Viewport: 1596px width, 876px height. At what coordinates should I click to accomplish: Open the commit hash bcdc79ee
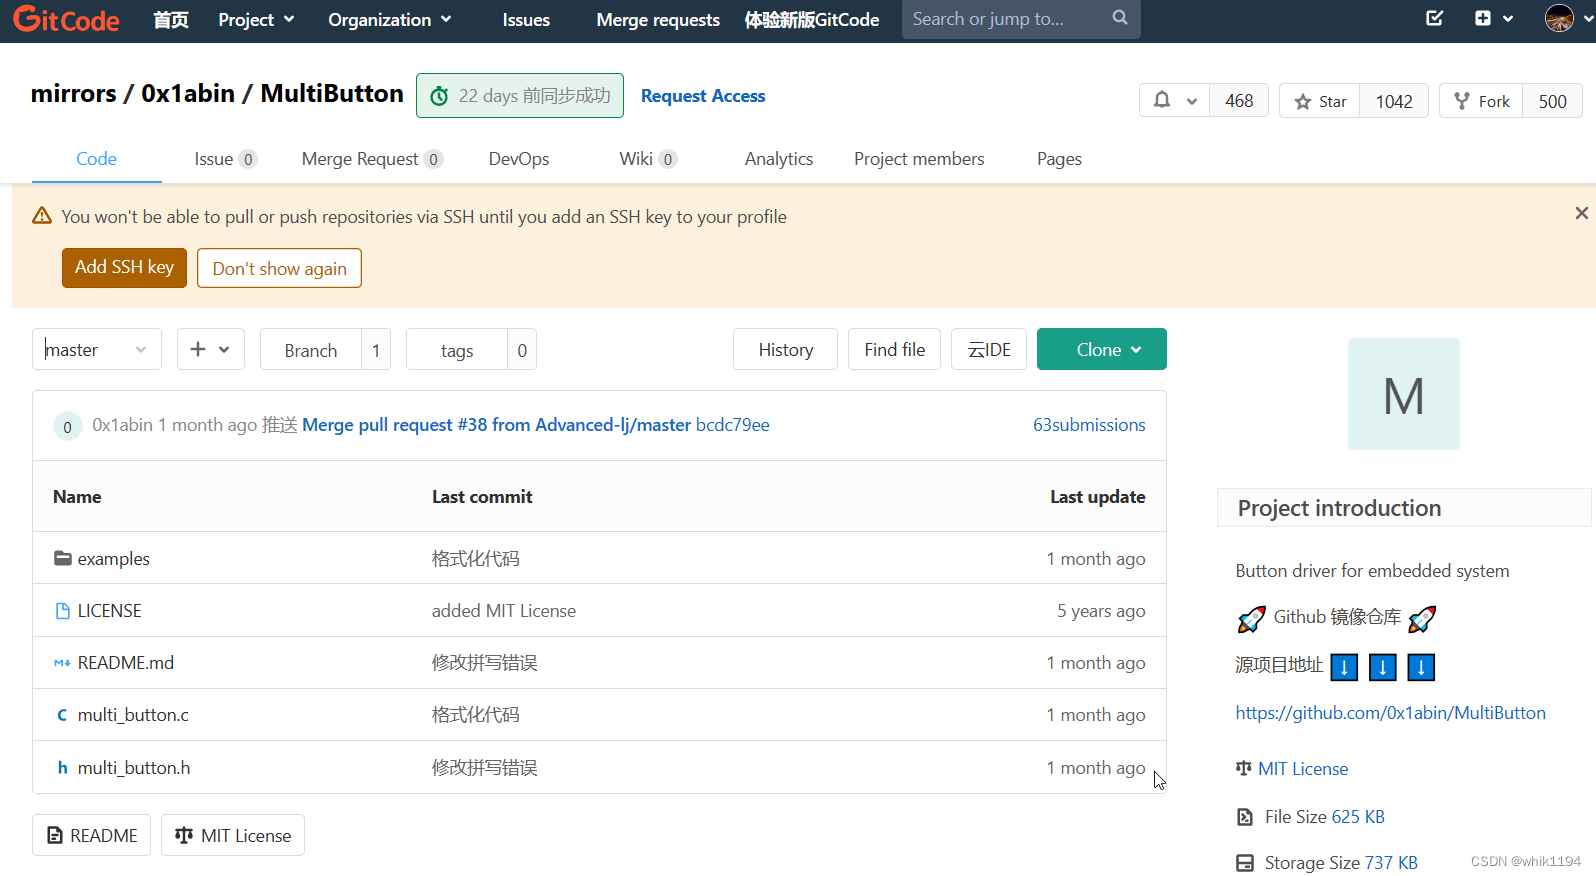tap(733, 425)
